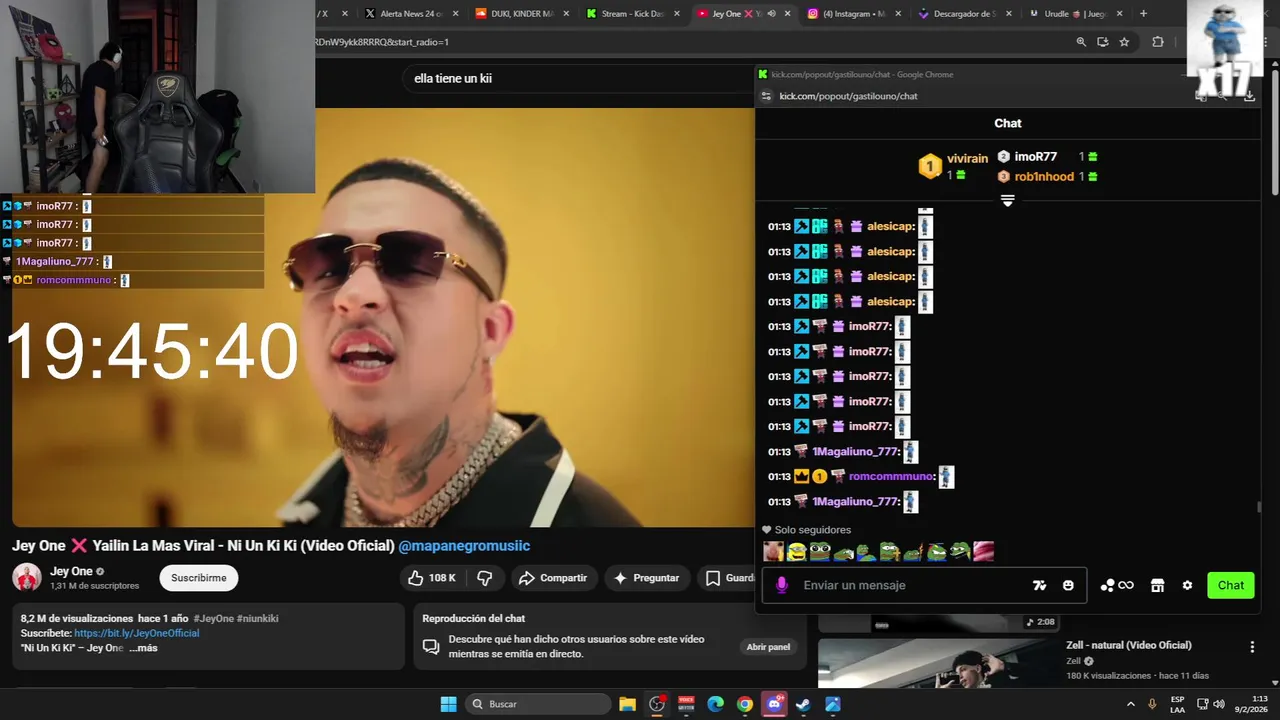1280x720 pixels.
Task: Open the Windows Start menu
Action: (448, 704)
